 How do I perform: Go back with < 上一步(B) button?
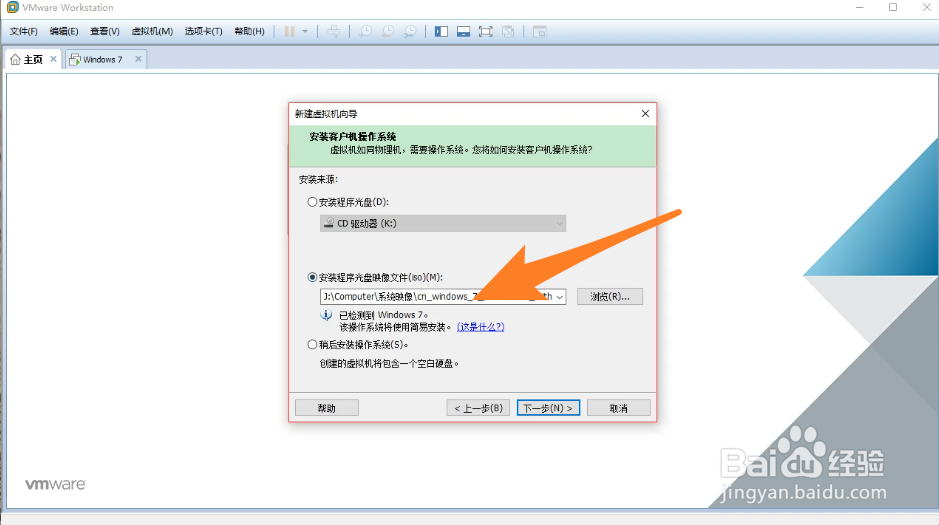pos(478,408)
